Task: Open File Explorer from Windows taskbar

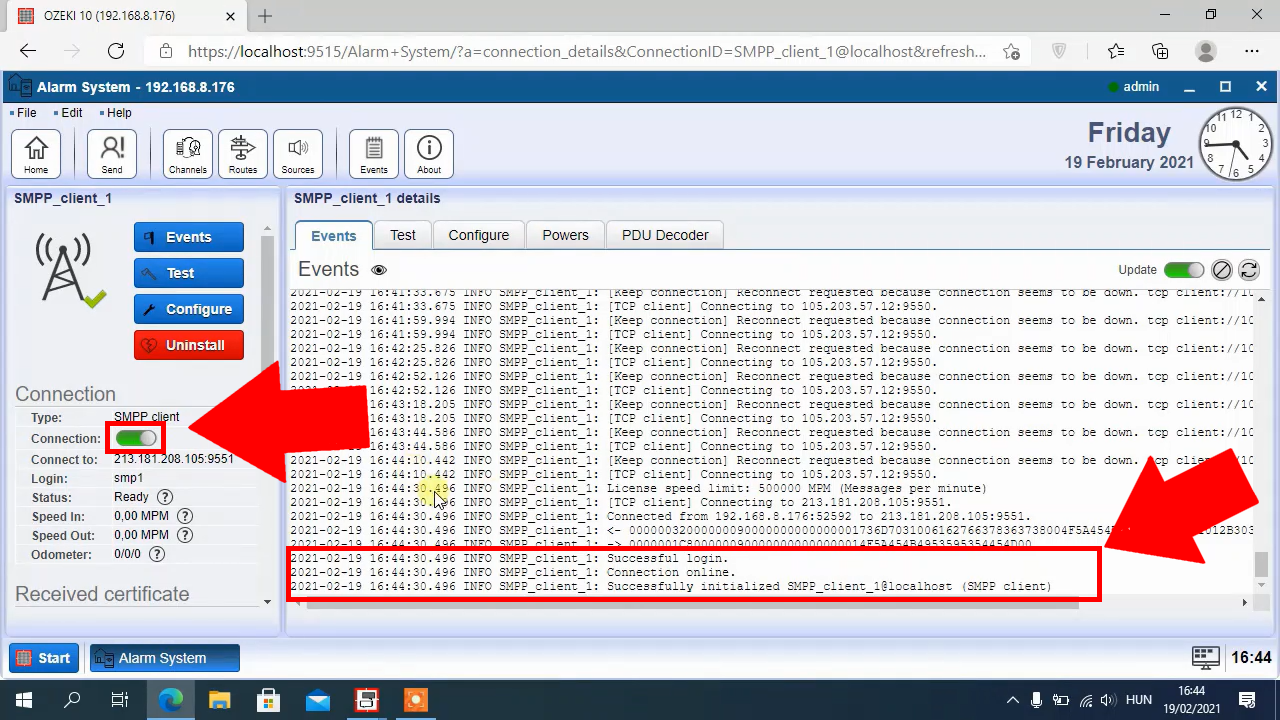Action: click(x=219, y=700)
